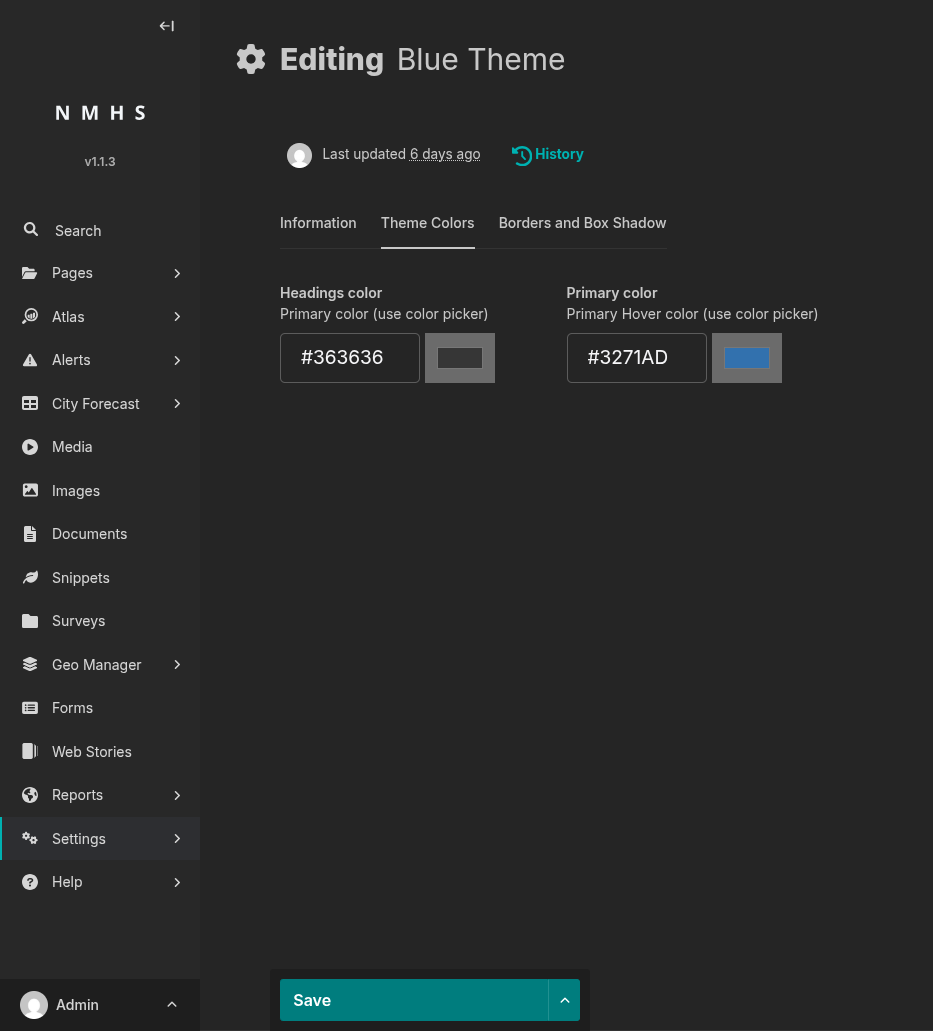Click the Pages folder icon

30,273
